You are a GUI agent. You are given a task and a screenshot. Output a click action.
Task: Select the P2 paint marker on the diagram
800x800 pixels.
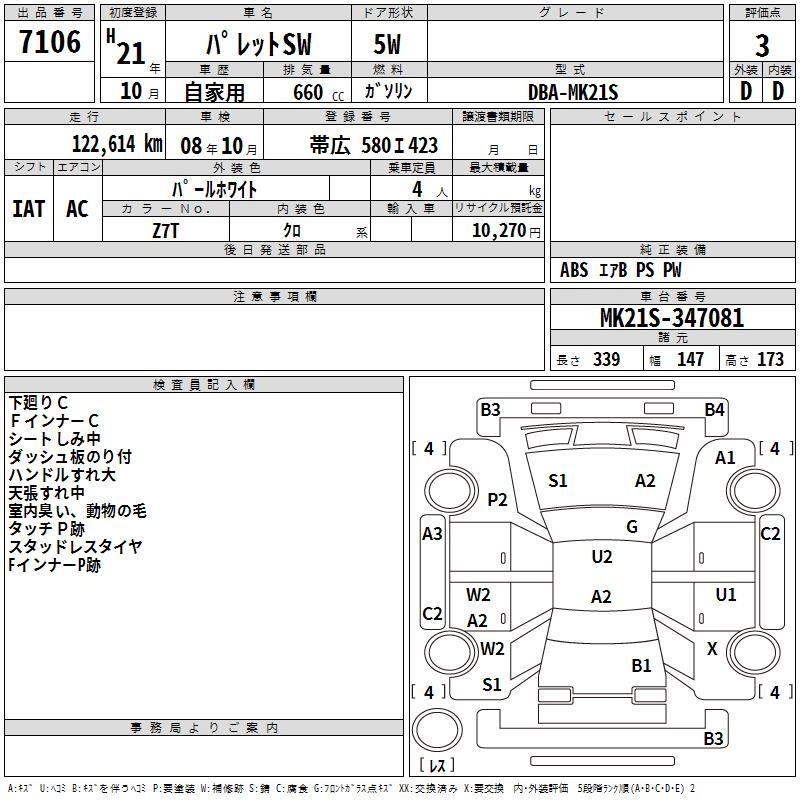[x=497, y=499]
